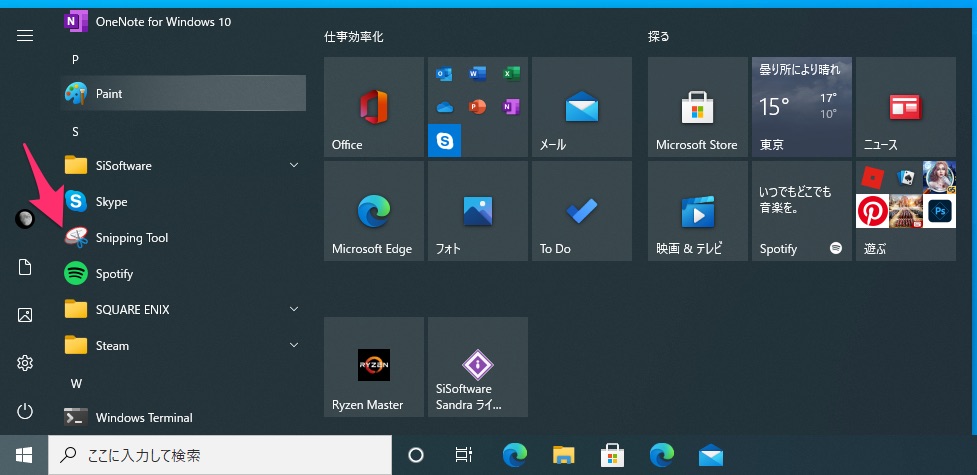Expand the SiSoftware folder chevron
The width and height of the screenshot is (977, 475).
pyautogui.click(x=294, y=165)
